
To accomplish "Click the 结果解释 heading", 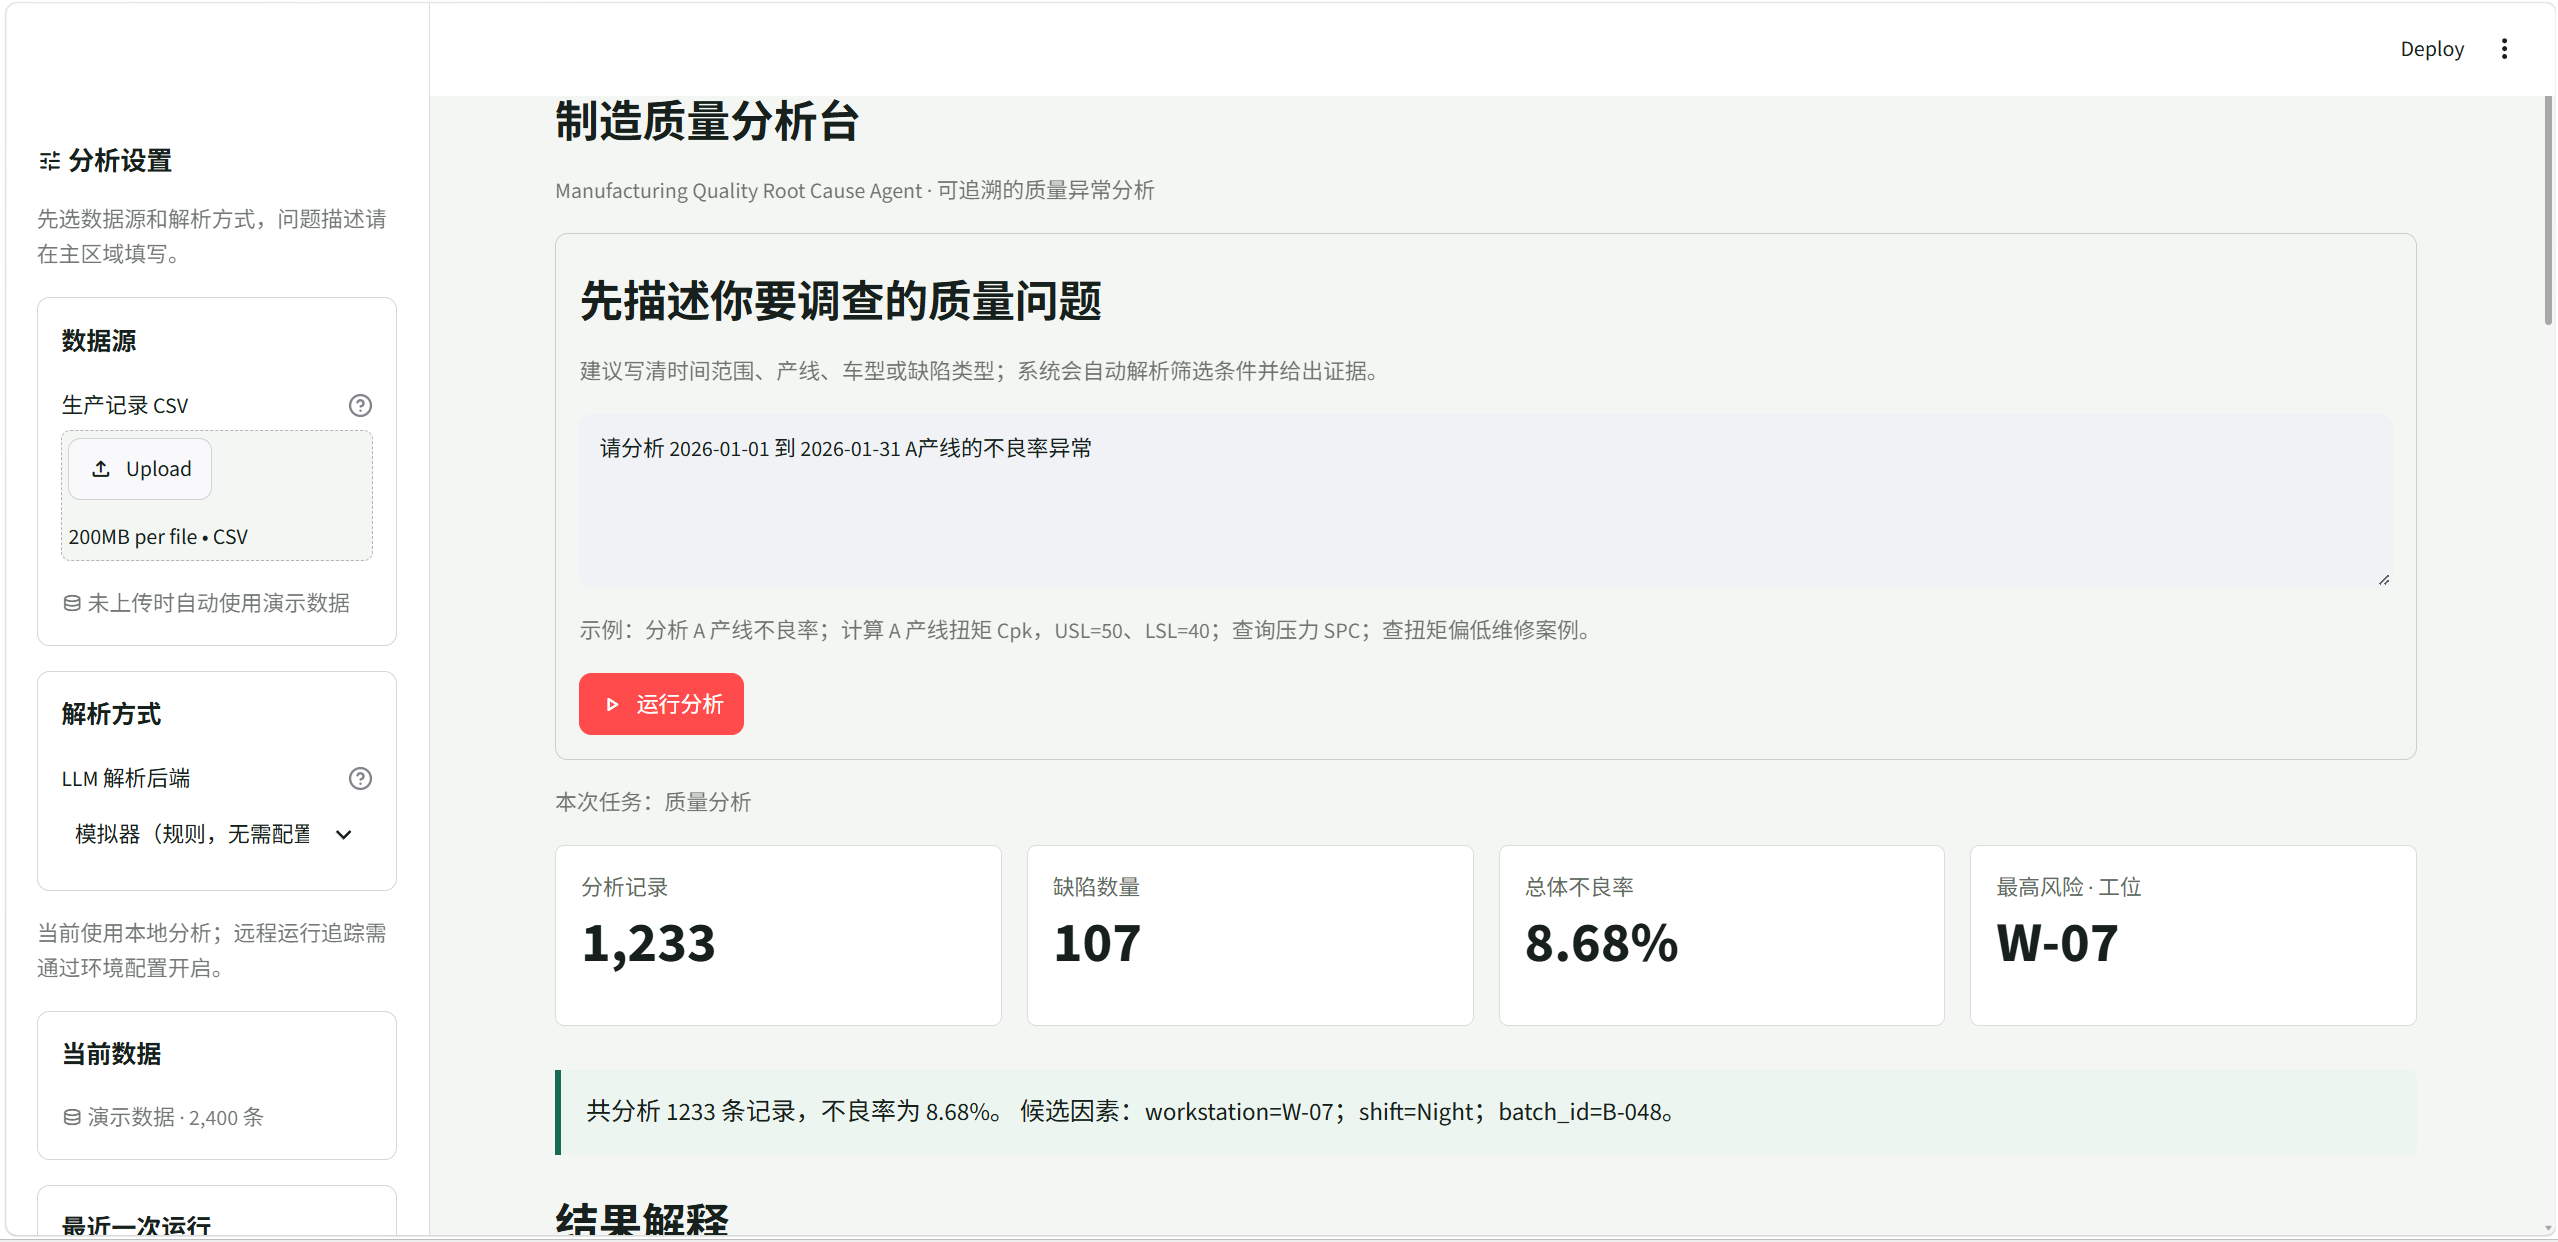I will coord(642,1218).
